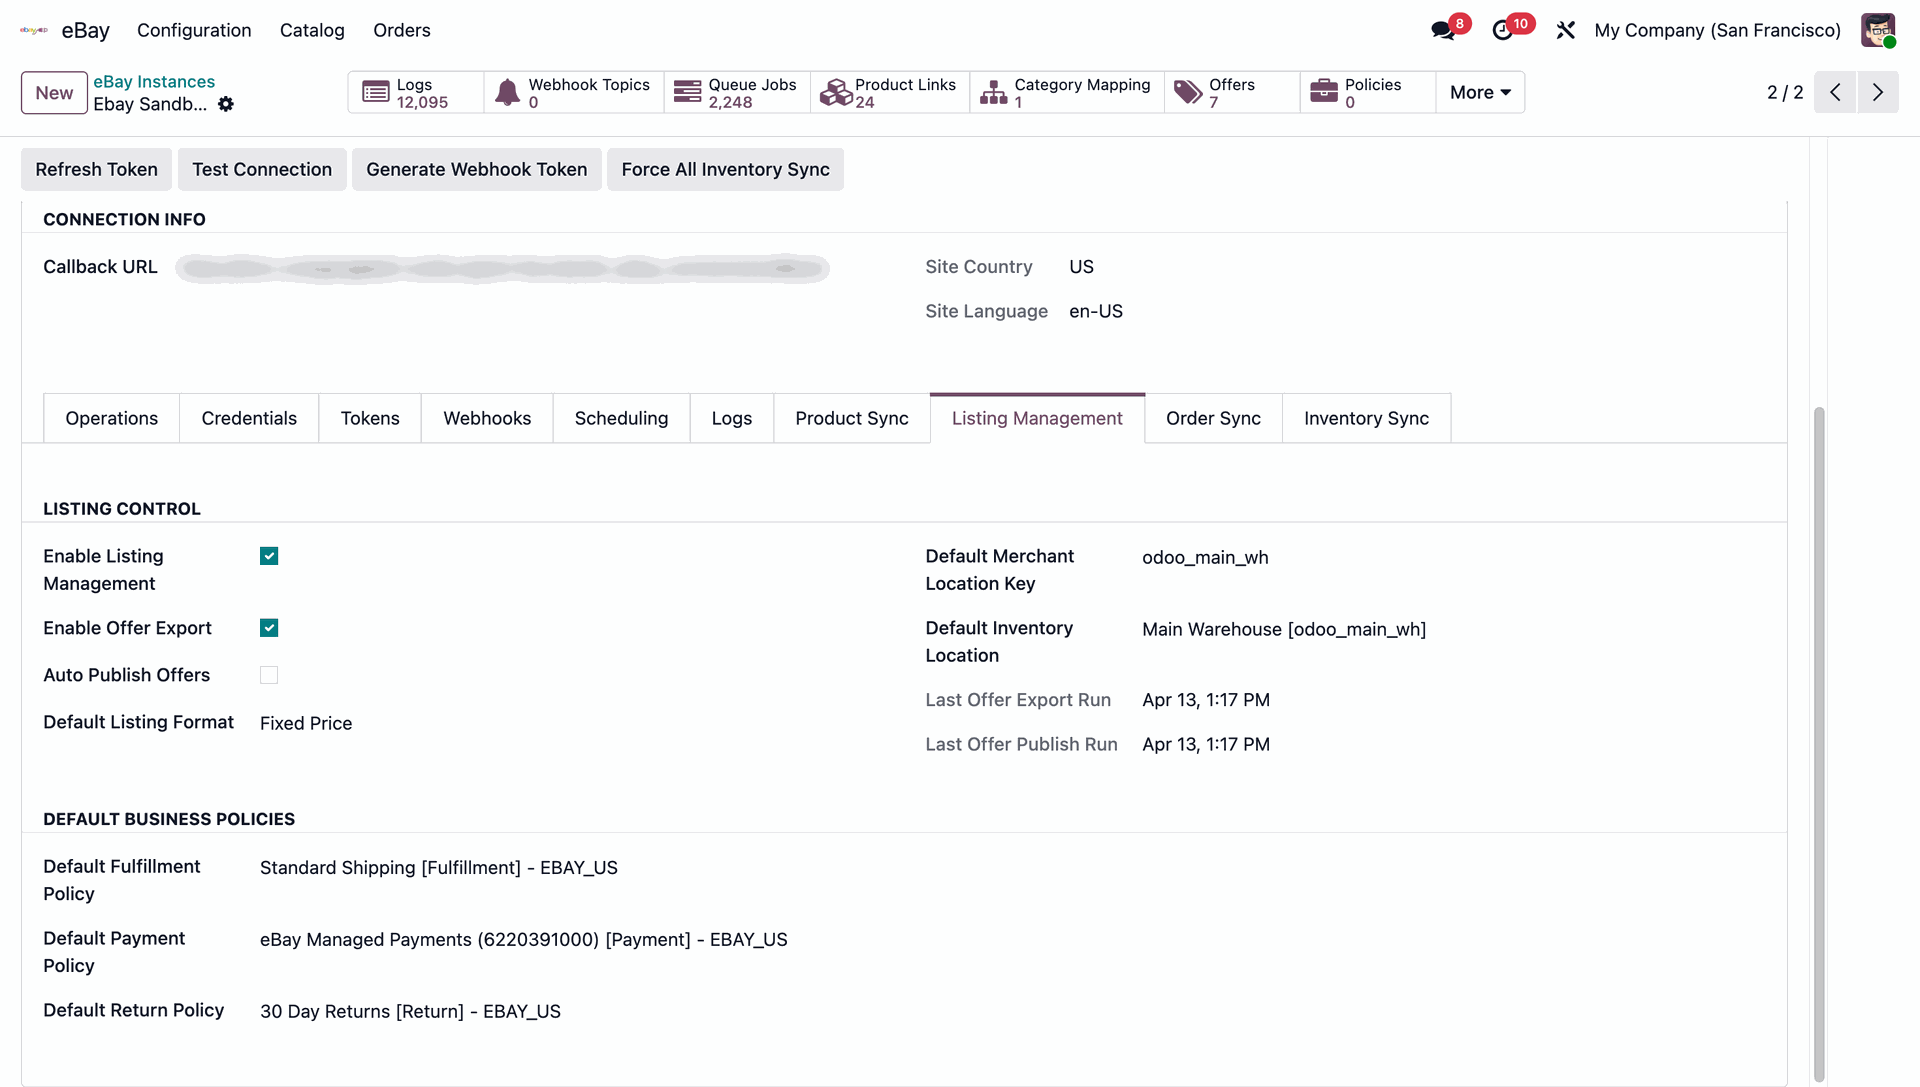The height and width of the screenshot is (1087, 1920).
Task: Click Last Offer Export Run date value
Action: (1206, 700)
